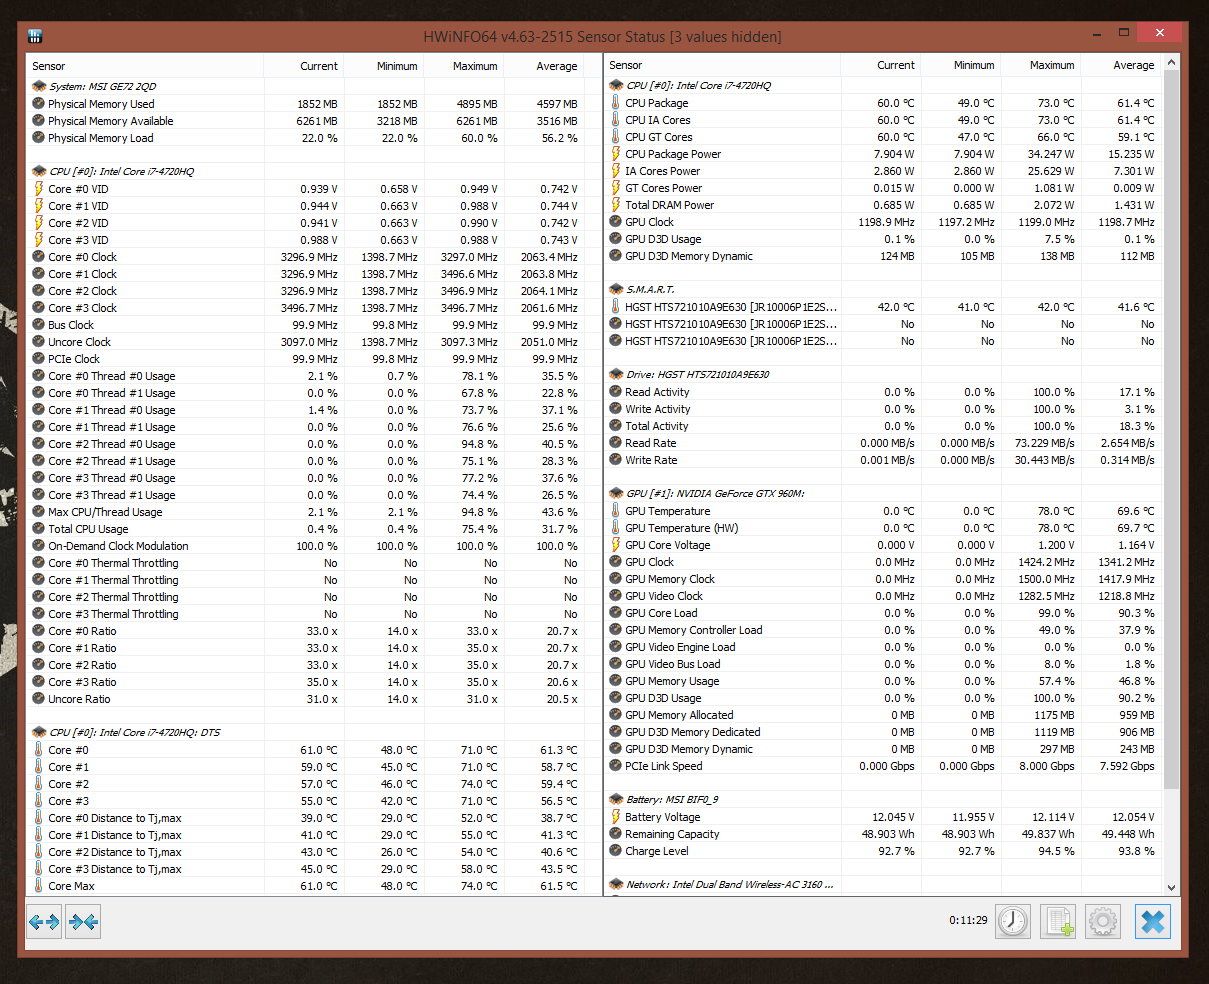
Task: Select the Max CPU/Thread Usage row
Action: [306, 512]
